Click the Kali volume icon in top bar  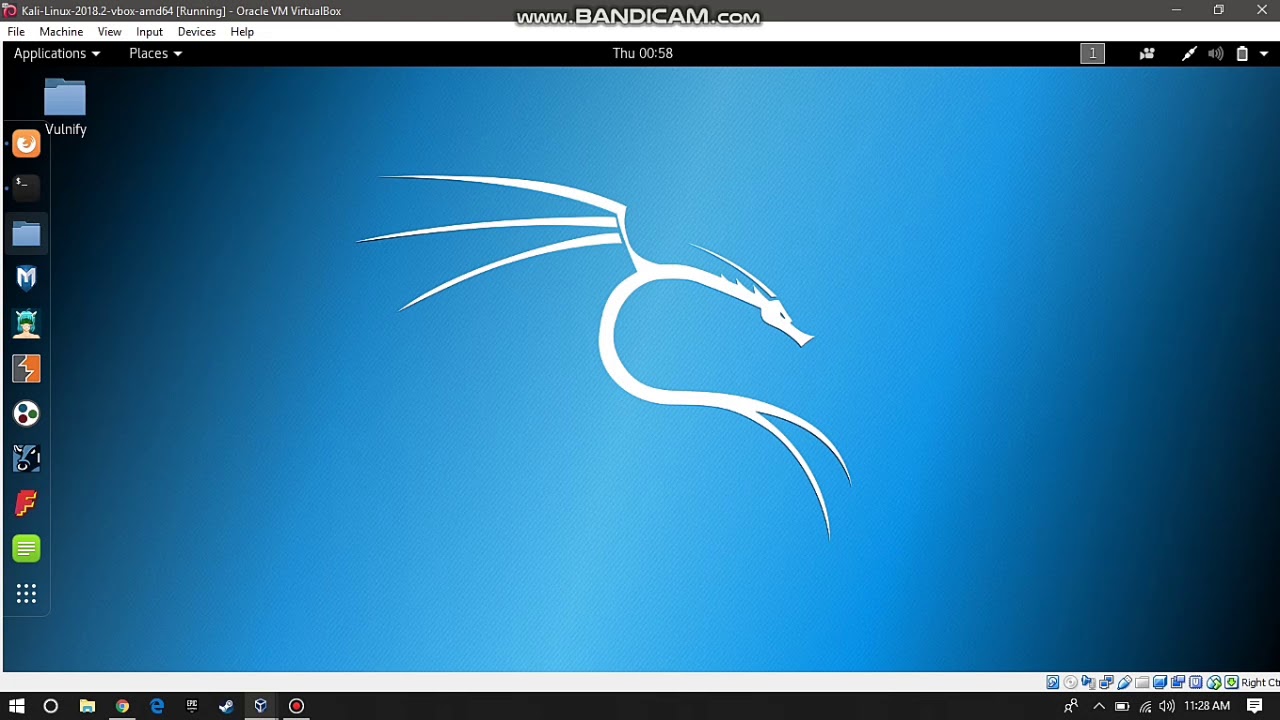(1215, 54)
